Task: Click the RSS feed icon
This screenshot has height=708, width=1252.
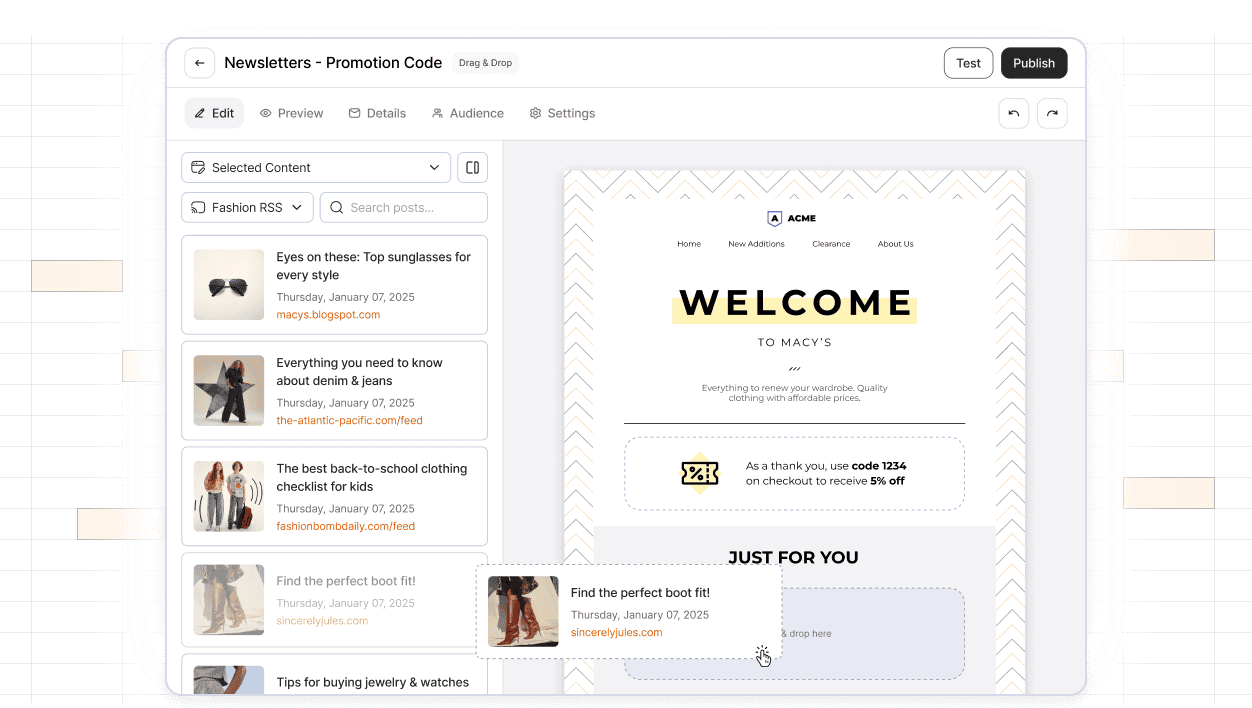Action: tap(198, 208)
